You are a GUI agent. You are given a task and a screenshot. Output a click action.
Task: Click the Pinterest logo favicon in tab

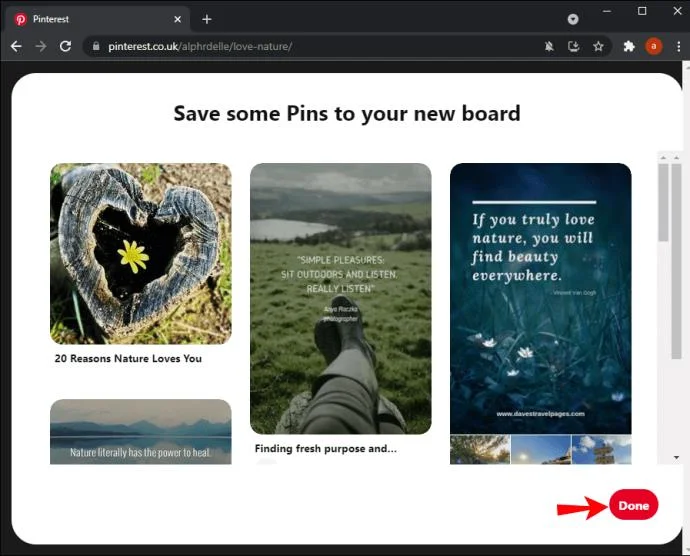click(x=20, y=19)
